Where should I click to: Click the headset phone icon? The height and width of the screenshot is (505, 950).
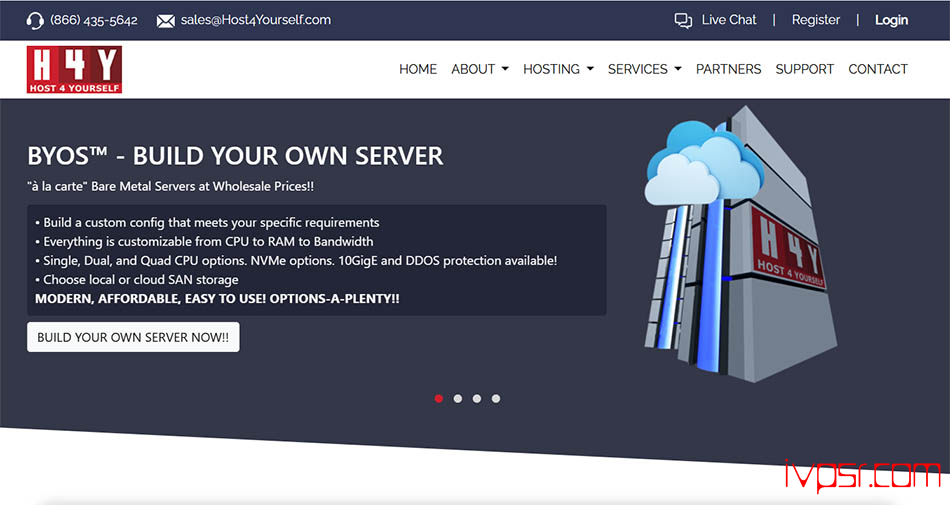(x=35, y=20)
